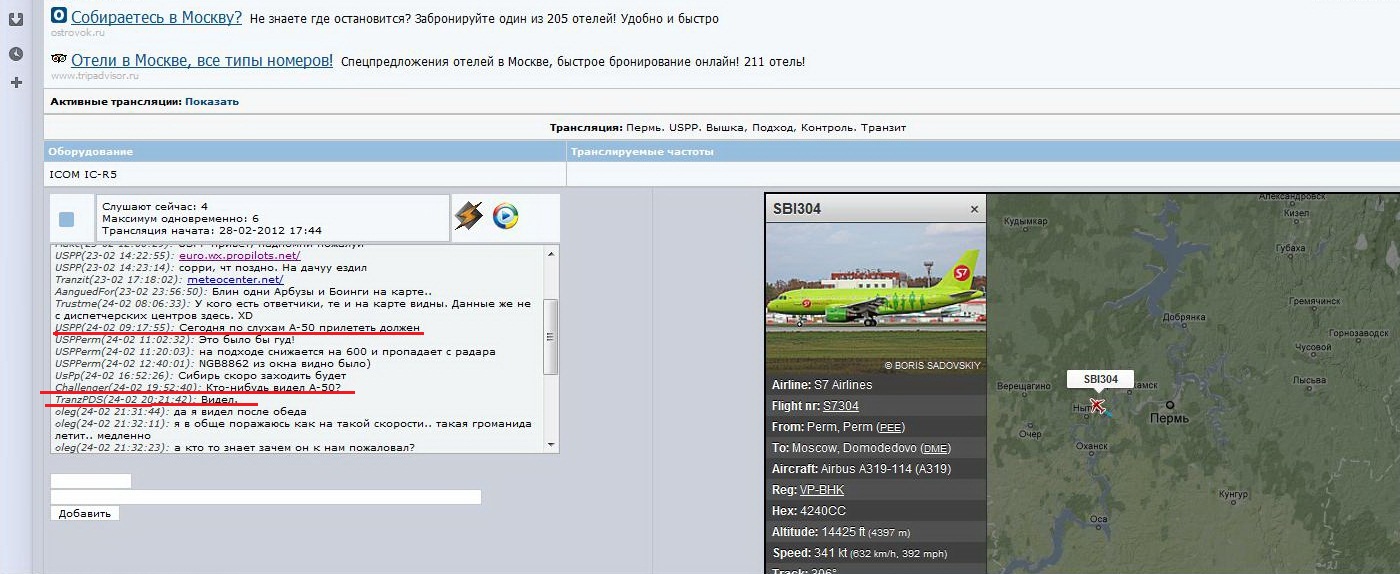Screen dimensions: 1400x574
Task: Open stream in Windows Media Player icon
Action: [x=506, y=216]
